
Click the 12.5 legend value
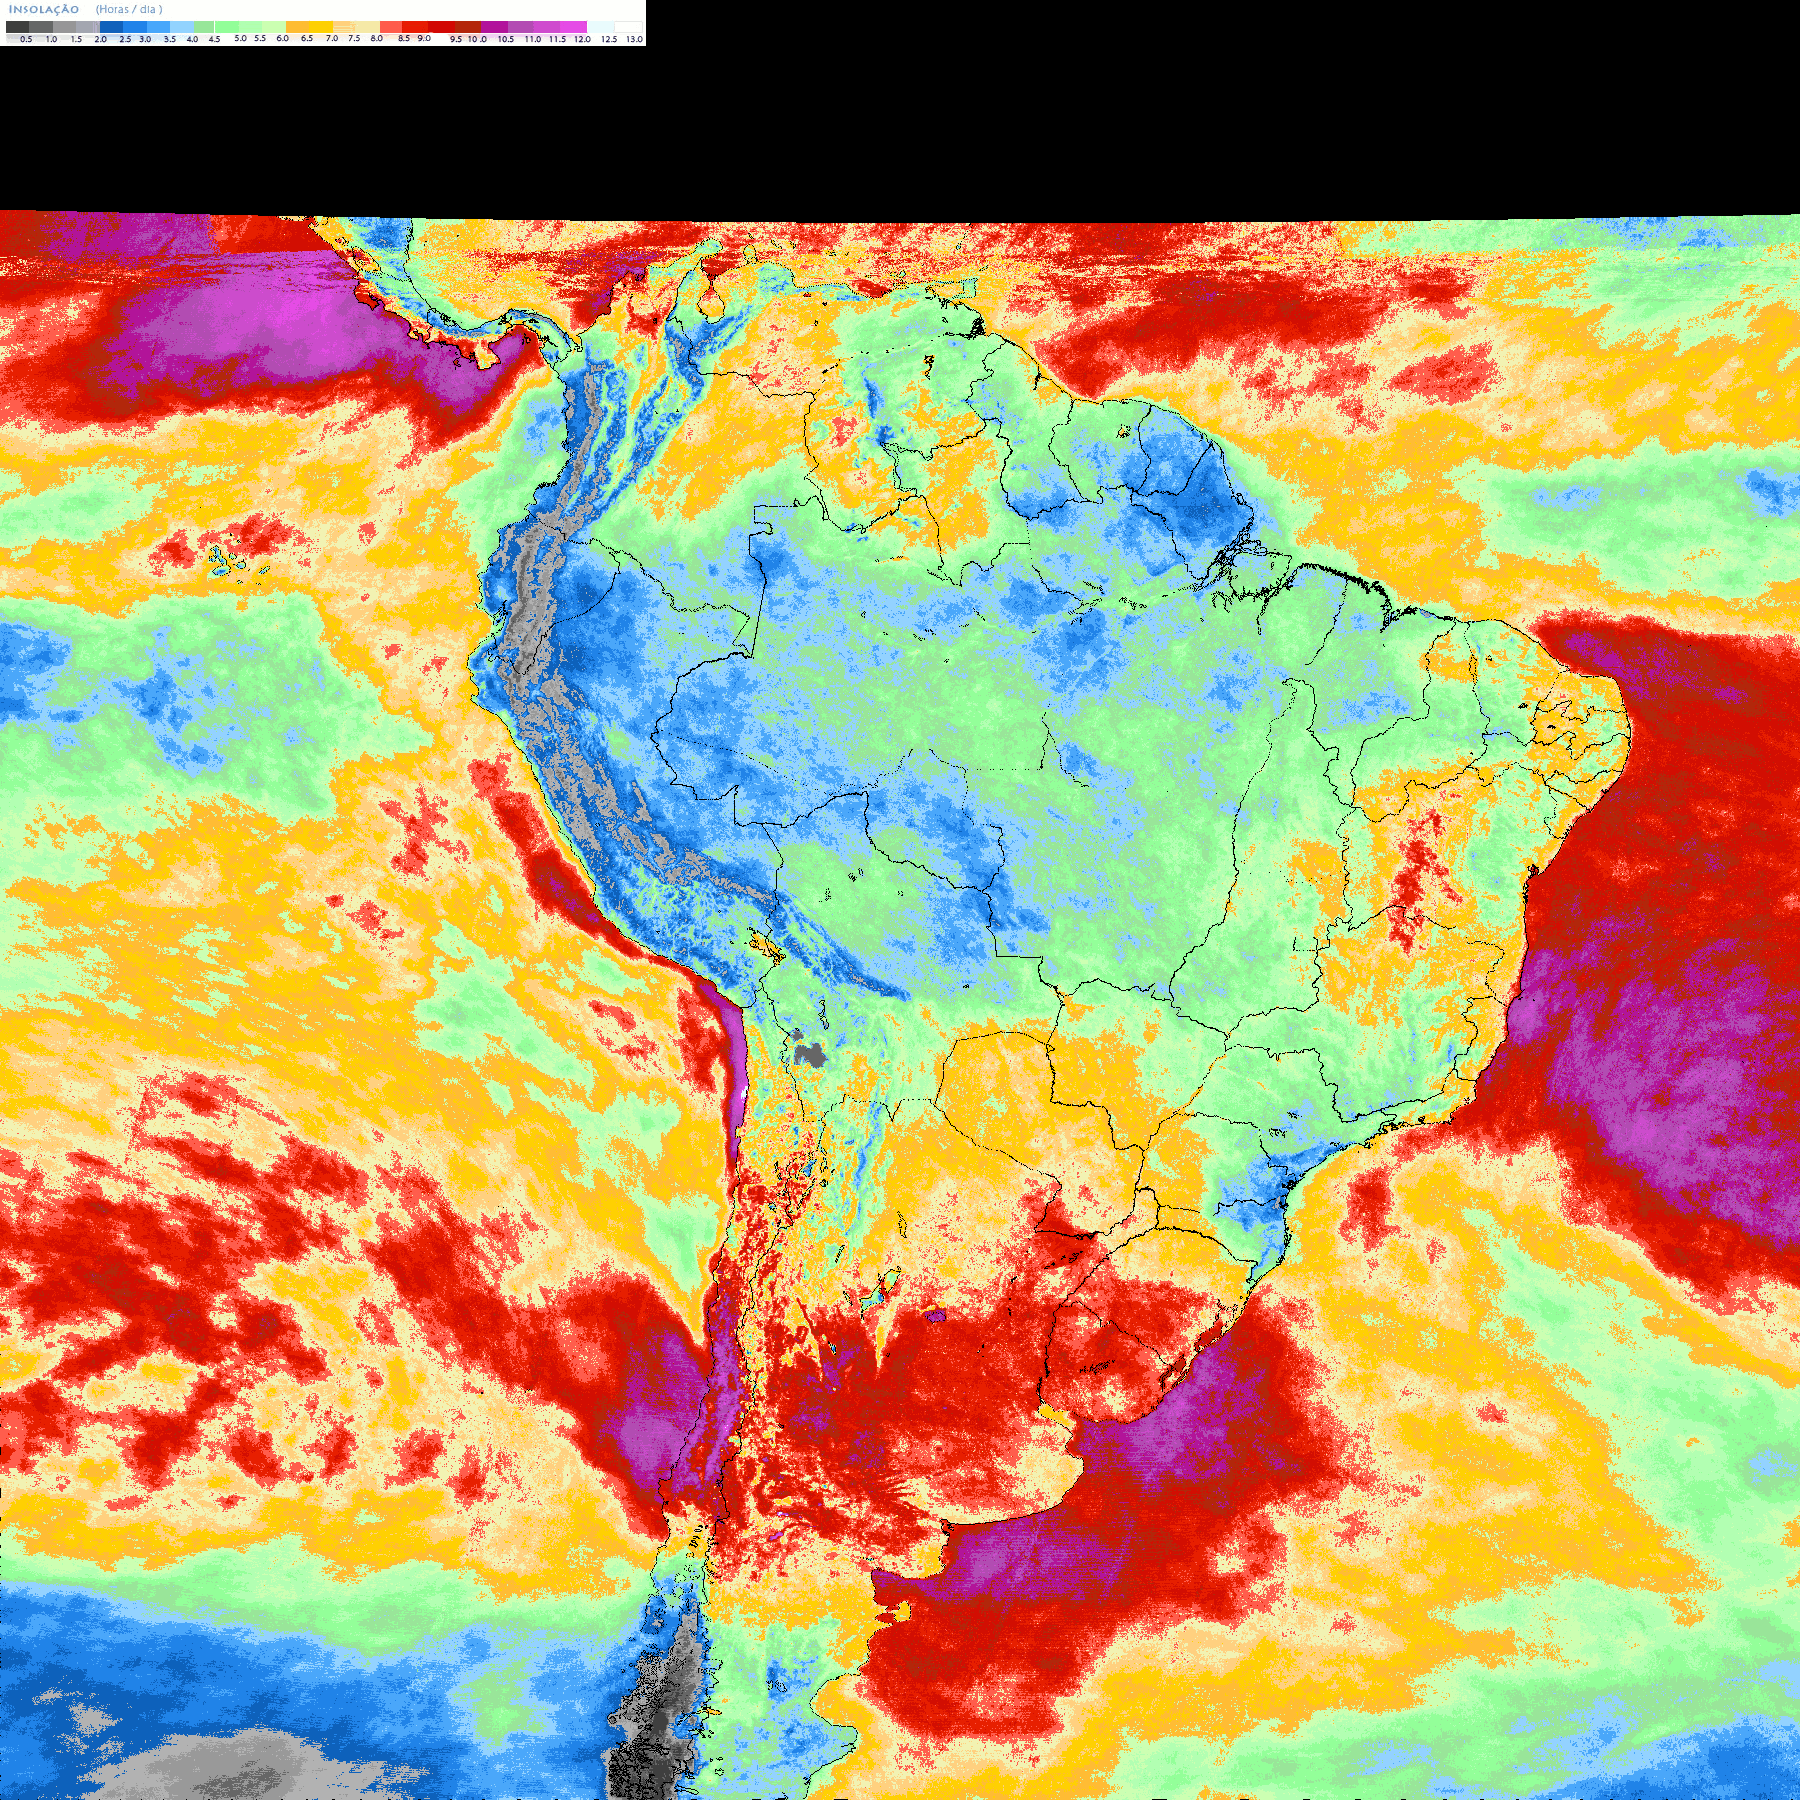pos(609,39)
